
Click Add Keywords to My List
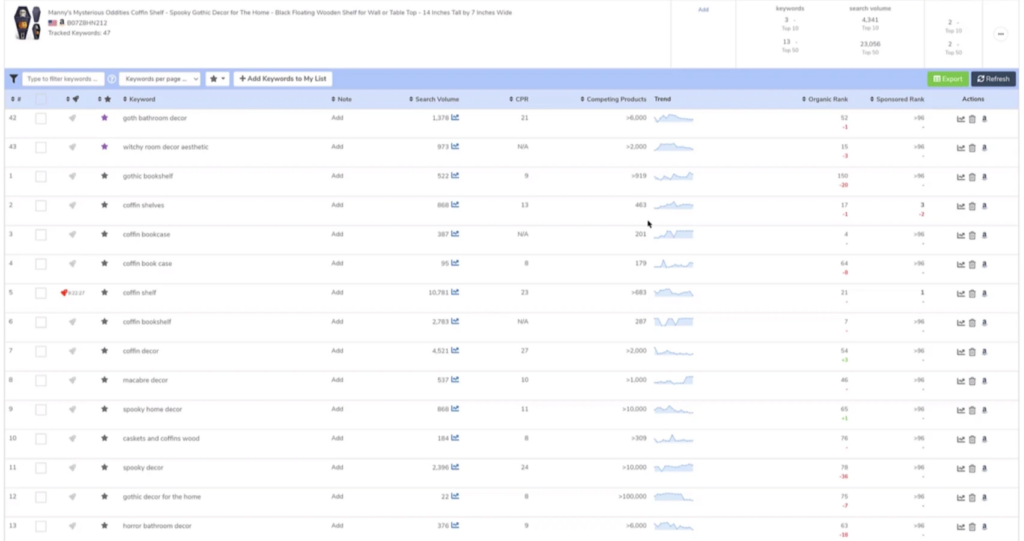(282, 78)
